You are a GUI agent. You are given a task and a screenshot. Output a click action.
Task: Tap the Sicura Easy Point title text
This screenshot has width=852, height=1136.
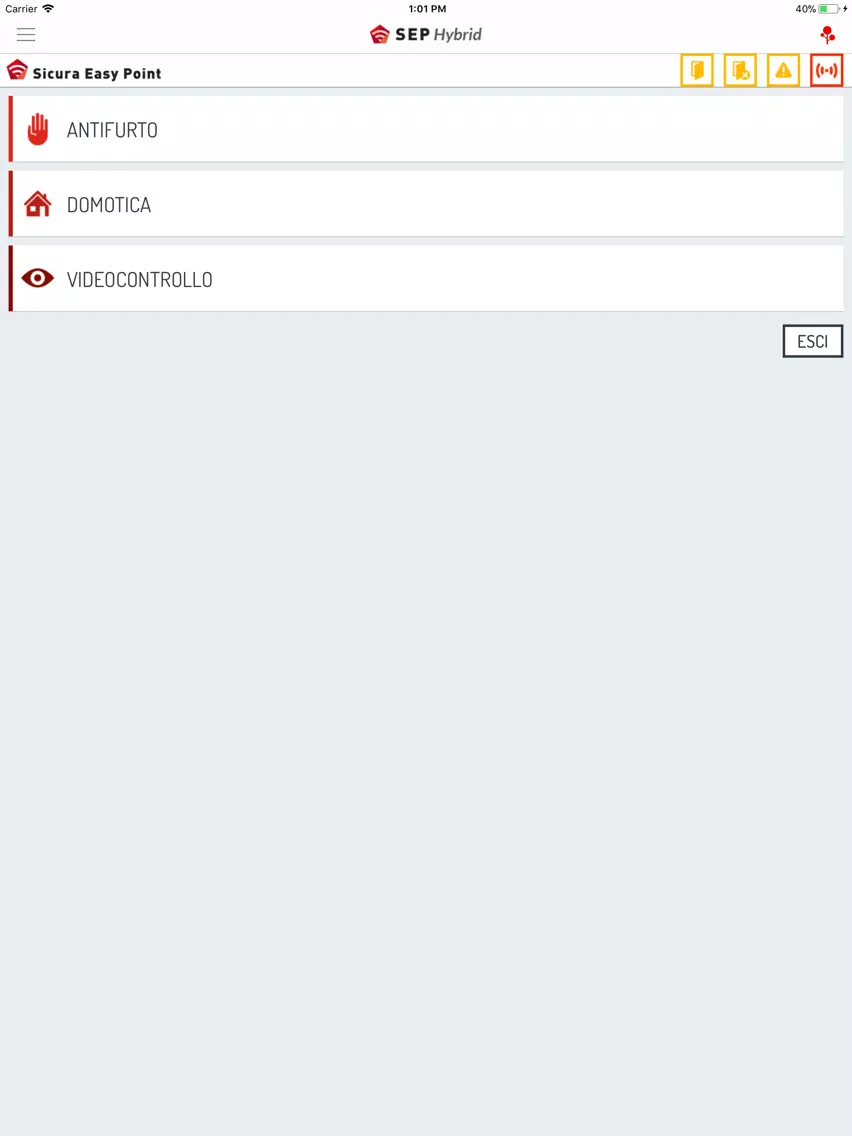pyautogui.click(x=97, y=73)
